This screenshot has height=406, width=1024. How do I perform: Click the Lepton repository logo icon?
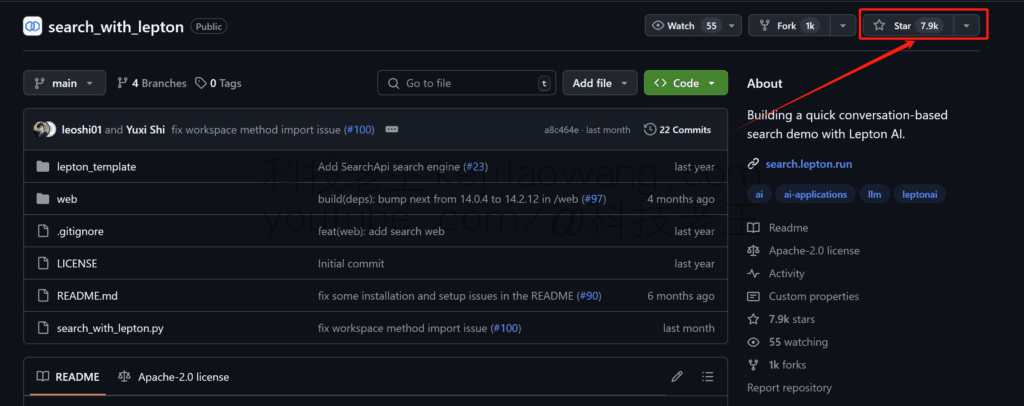pyautogui.click(x=33, y=27)
